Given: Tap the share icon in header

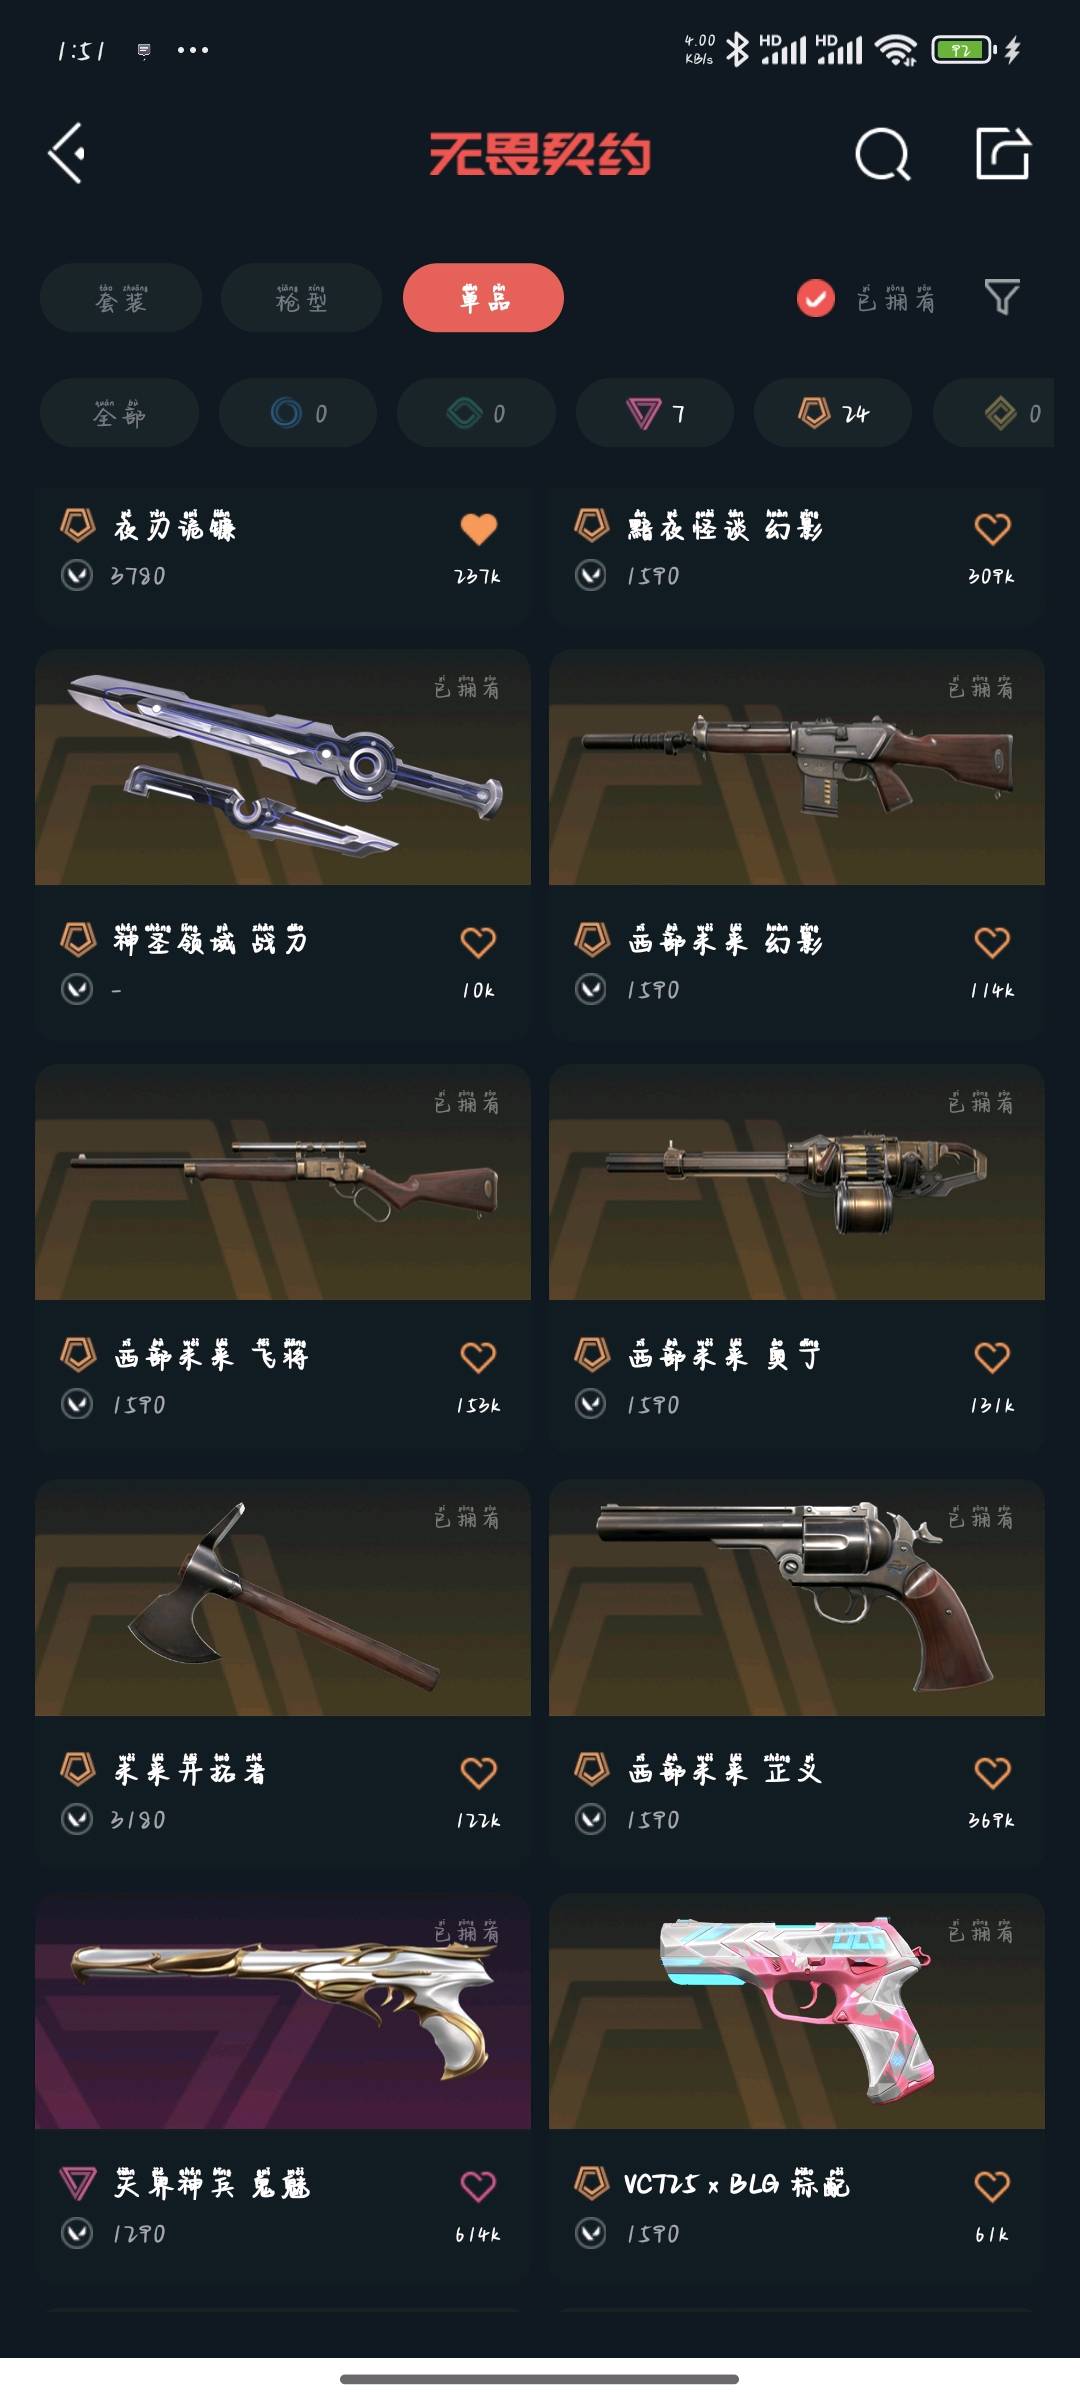Looking at the screenshot, I should (1003, 154).
